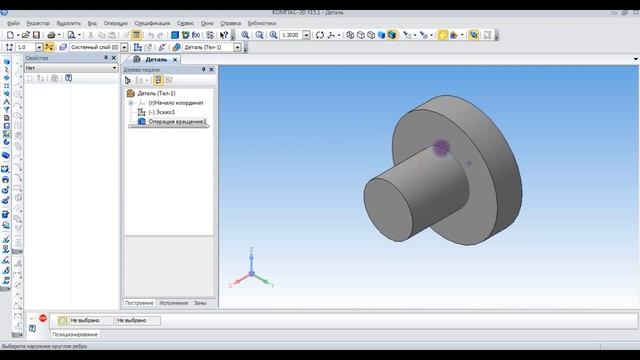Select the wireframe display cube icon
Screen dimensions: 640x360
(350, 35)
